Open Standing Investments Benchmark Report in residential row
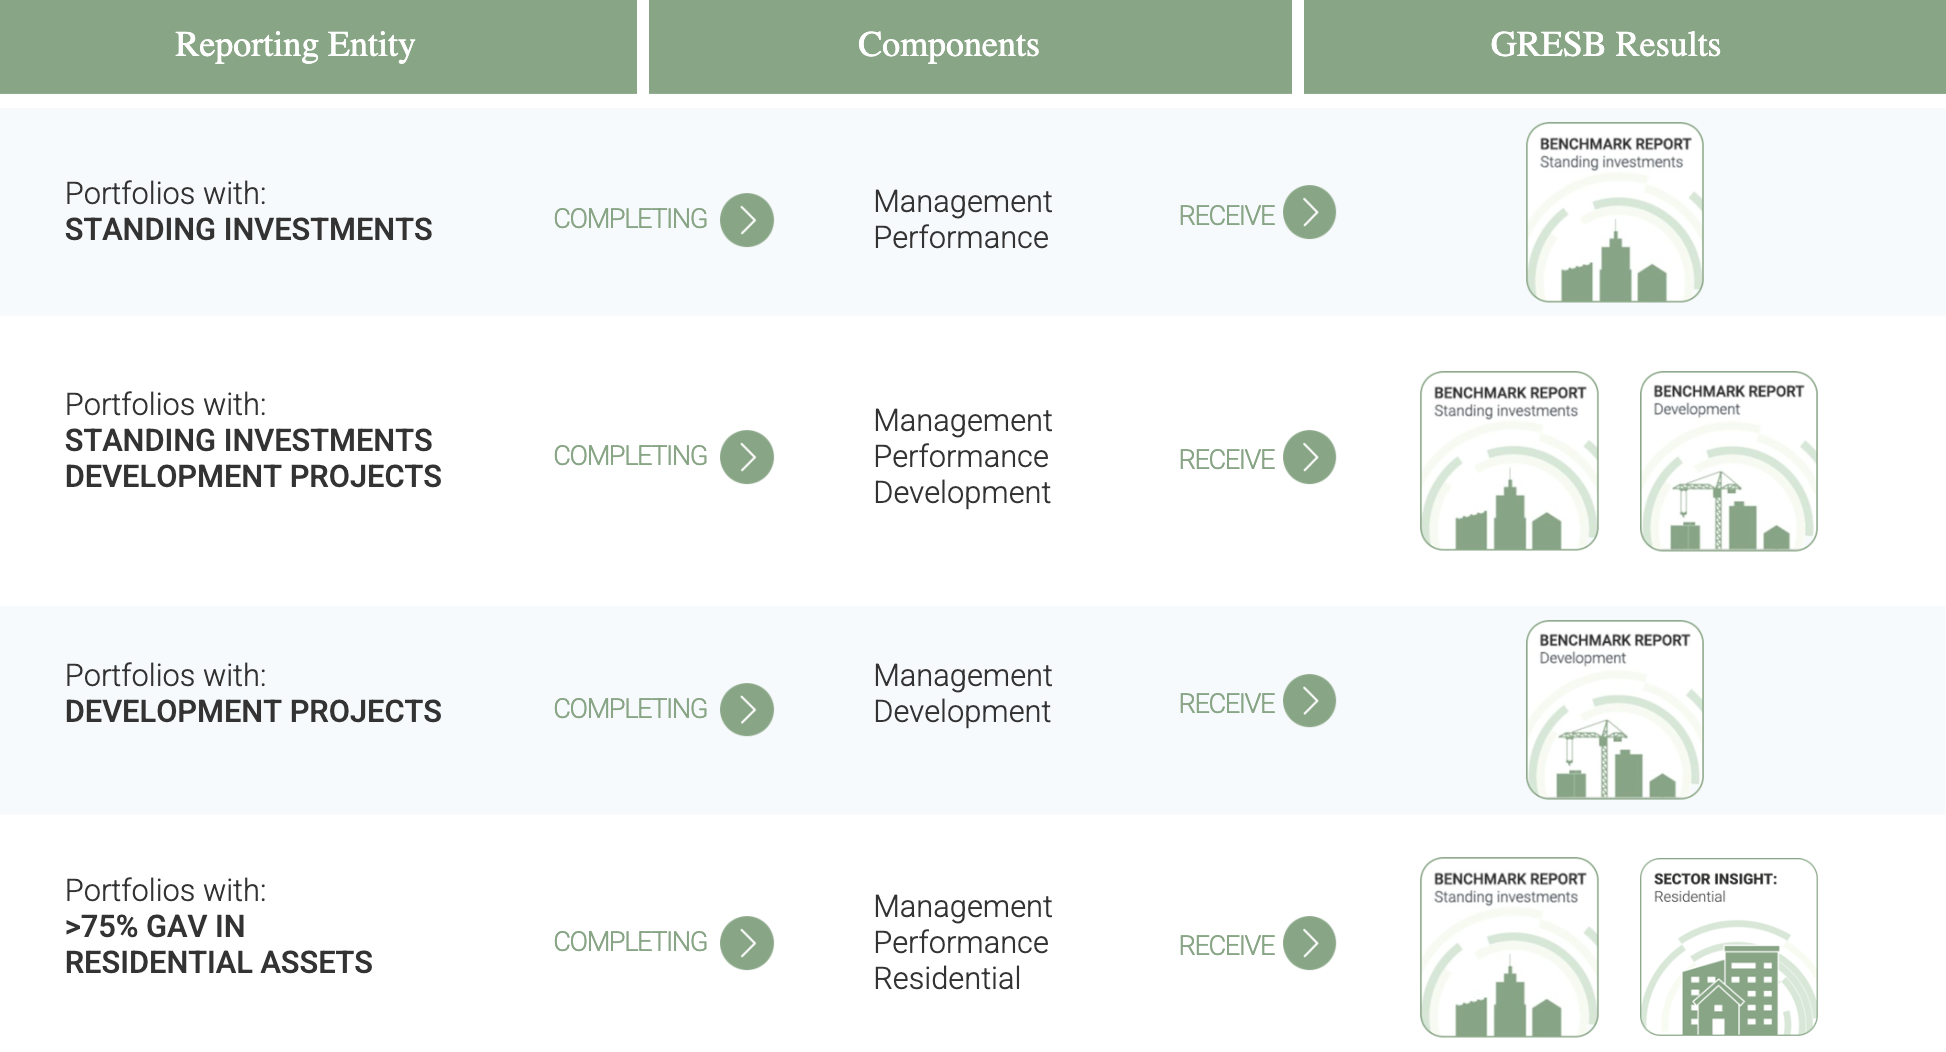This screenshot has width=1946, height=1052. 1509,947
